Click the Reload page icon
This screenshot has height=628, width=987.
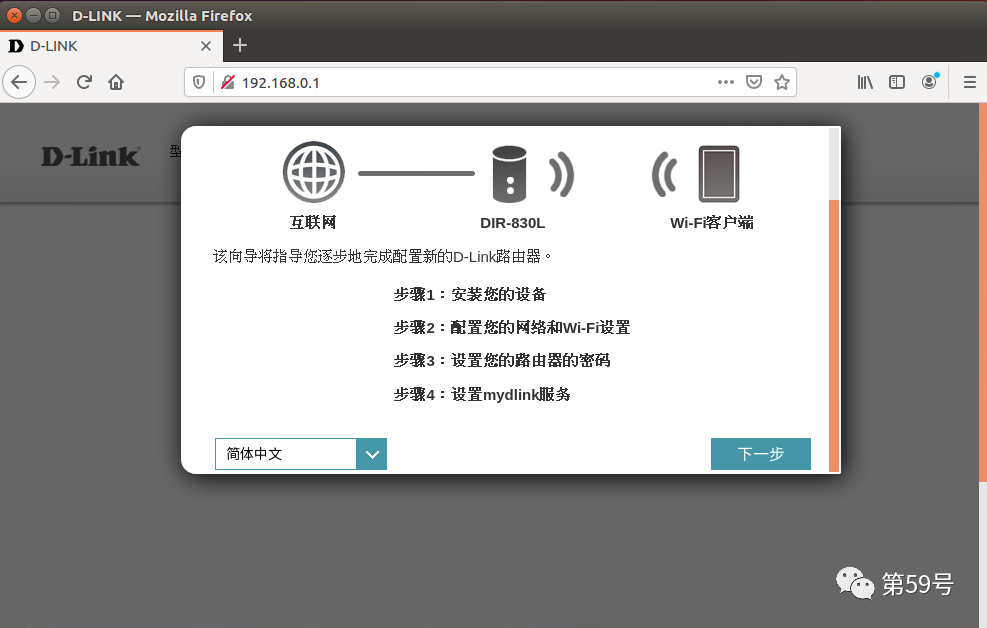(x=84, y=82)
